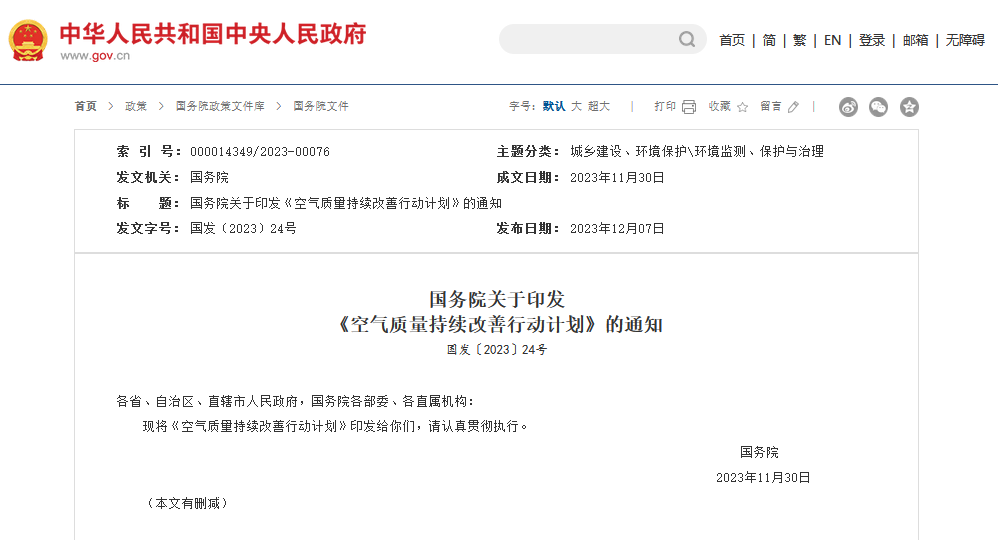
Task: Click the national emblem logo
Action: [28, 41]
